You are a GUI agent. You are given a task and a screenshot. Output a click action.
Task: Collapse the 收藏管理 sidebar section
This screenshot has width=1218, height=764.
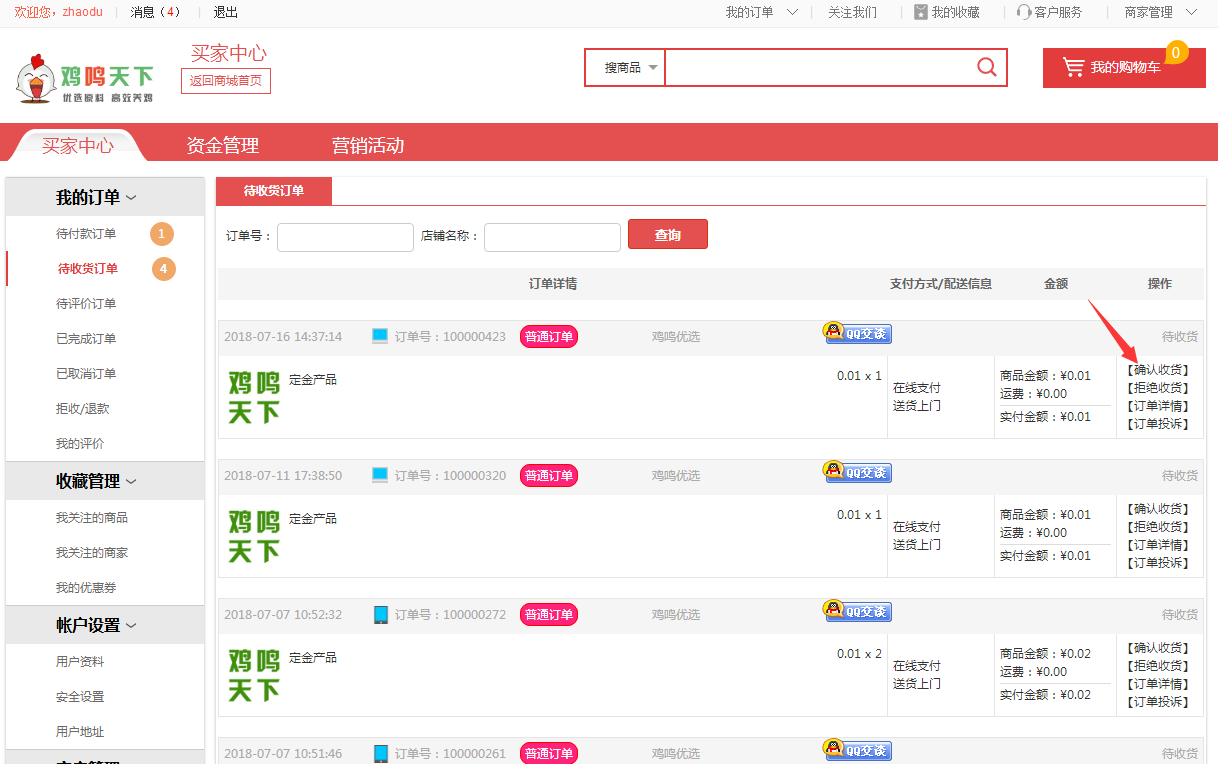97,482
